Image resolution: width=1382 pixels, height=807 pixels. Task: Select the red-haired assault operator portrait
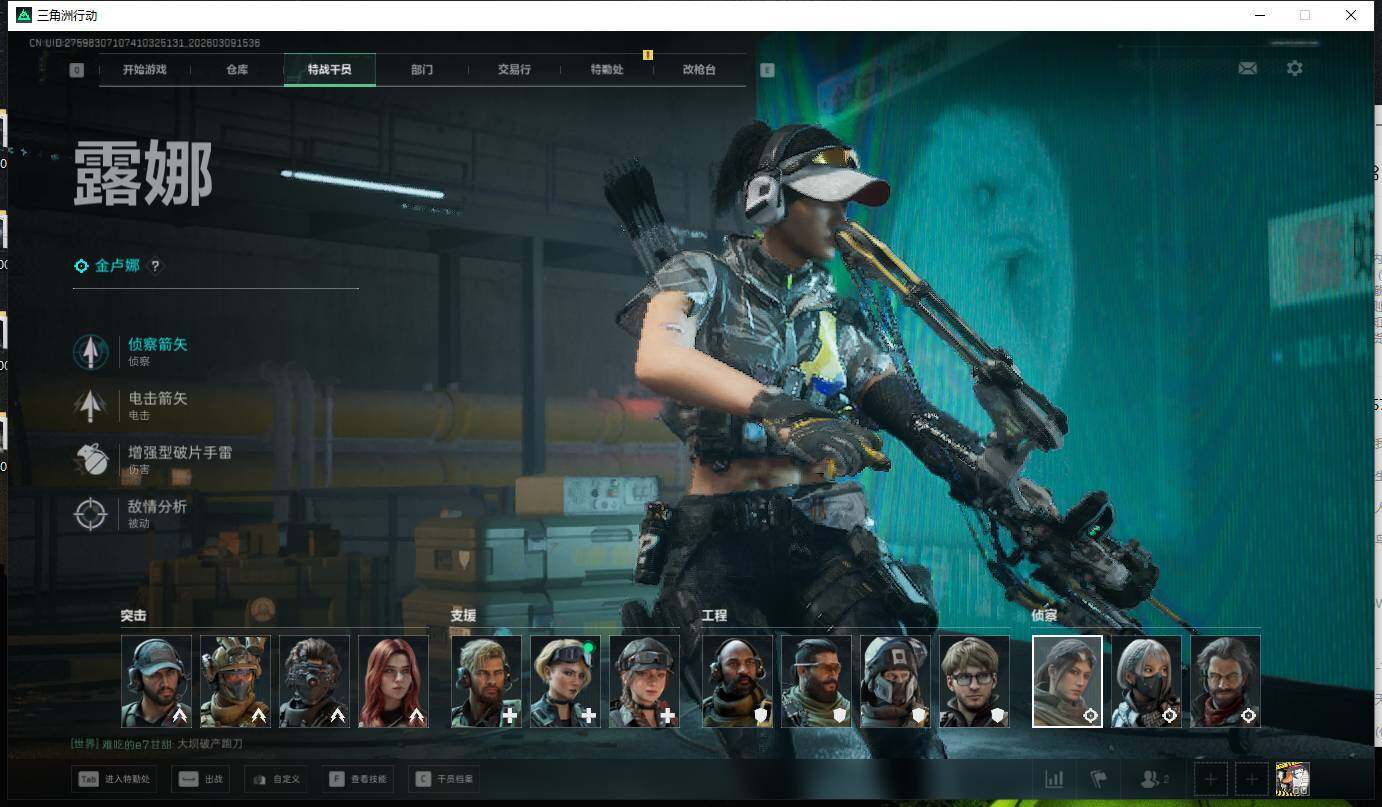point(393,681)
